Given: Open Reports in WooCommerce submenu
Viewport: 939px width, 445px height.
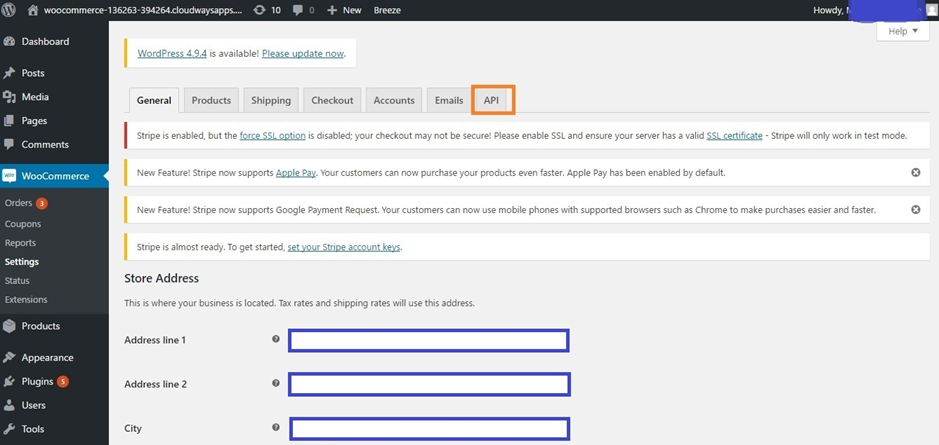Looking at the screenshot, I should pyautogui.click(x=20, y=243).
